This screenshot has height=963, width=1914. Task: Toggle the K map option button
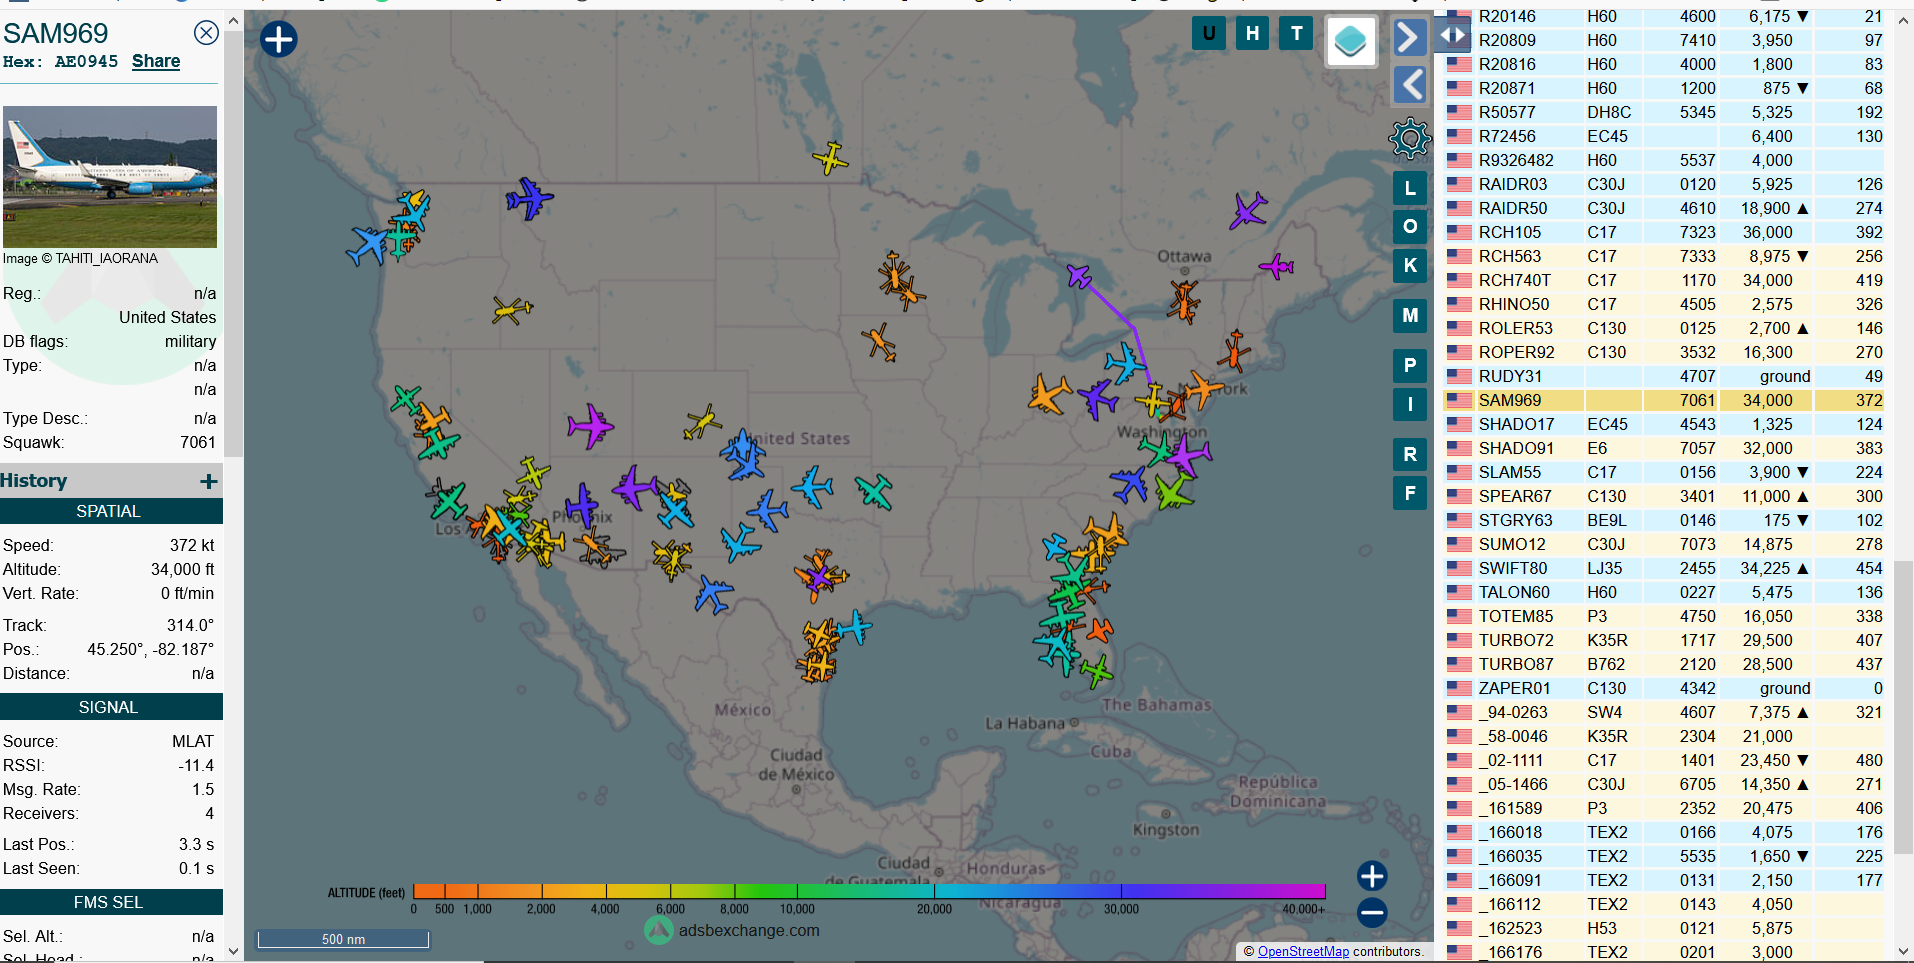coord(1410,265)
